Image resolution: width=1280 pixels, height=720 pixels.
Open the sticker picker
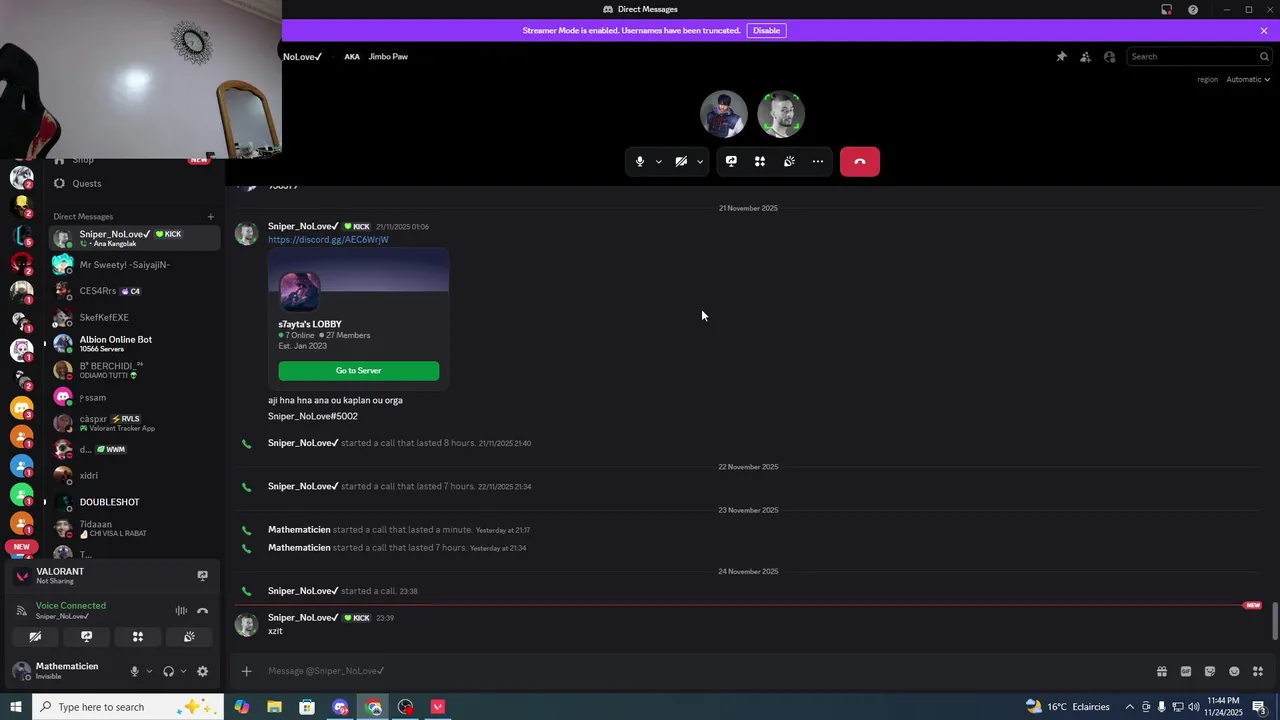pyautogui.click(x=1210, y=672)
